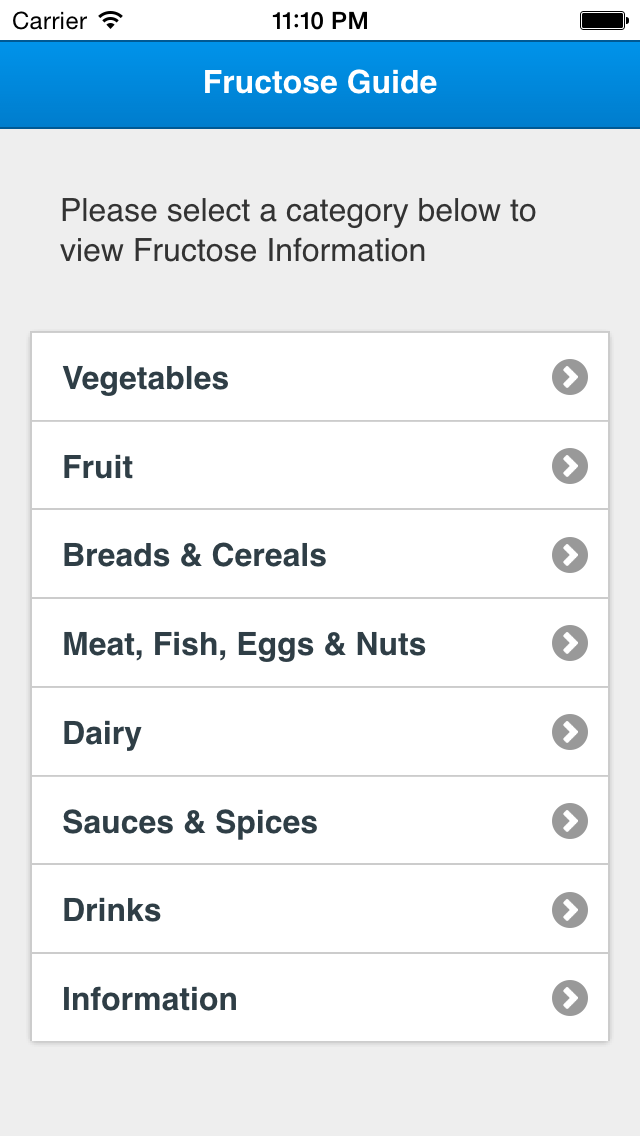Screen dimensions: 640x1136
Task: Tap the chevron beside Fruit
Action: click(x=569, y=466)
